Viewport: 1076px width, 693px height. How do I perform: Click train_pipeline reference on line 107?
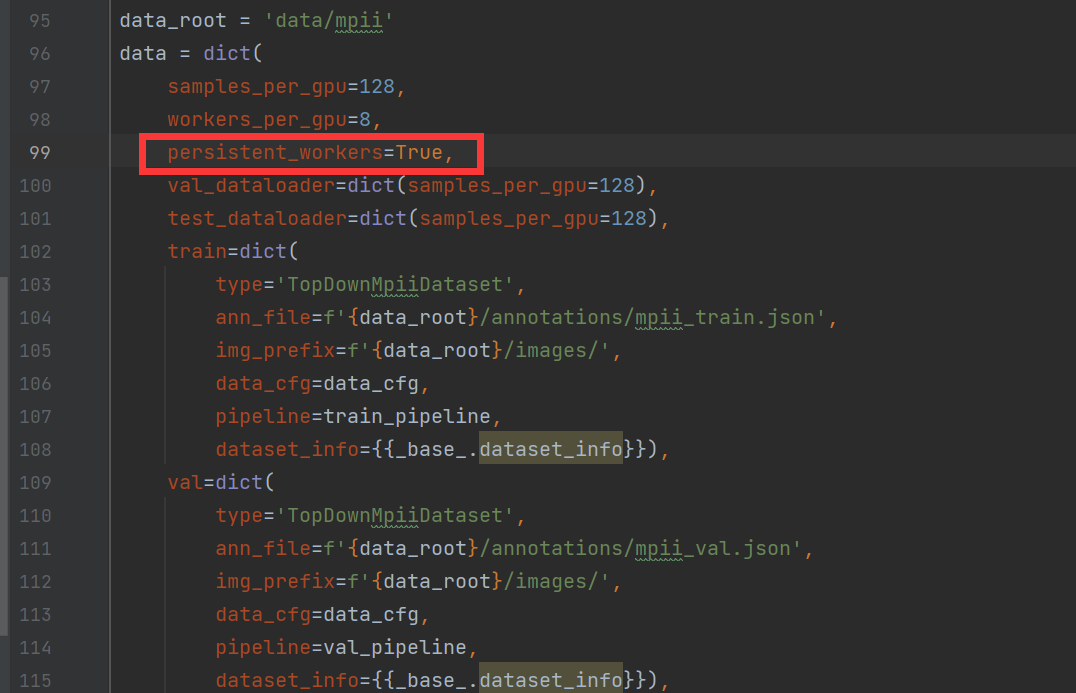(x=407, y=416)
